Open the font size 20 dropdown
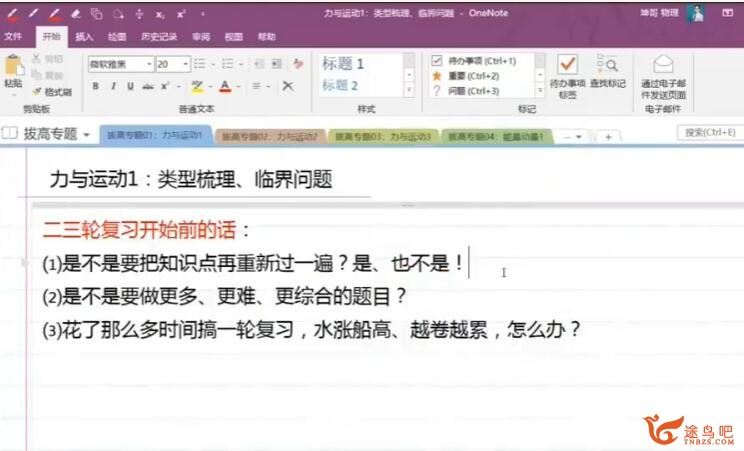This screenshot has width=744, height=451. 186,64
